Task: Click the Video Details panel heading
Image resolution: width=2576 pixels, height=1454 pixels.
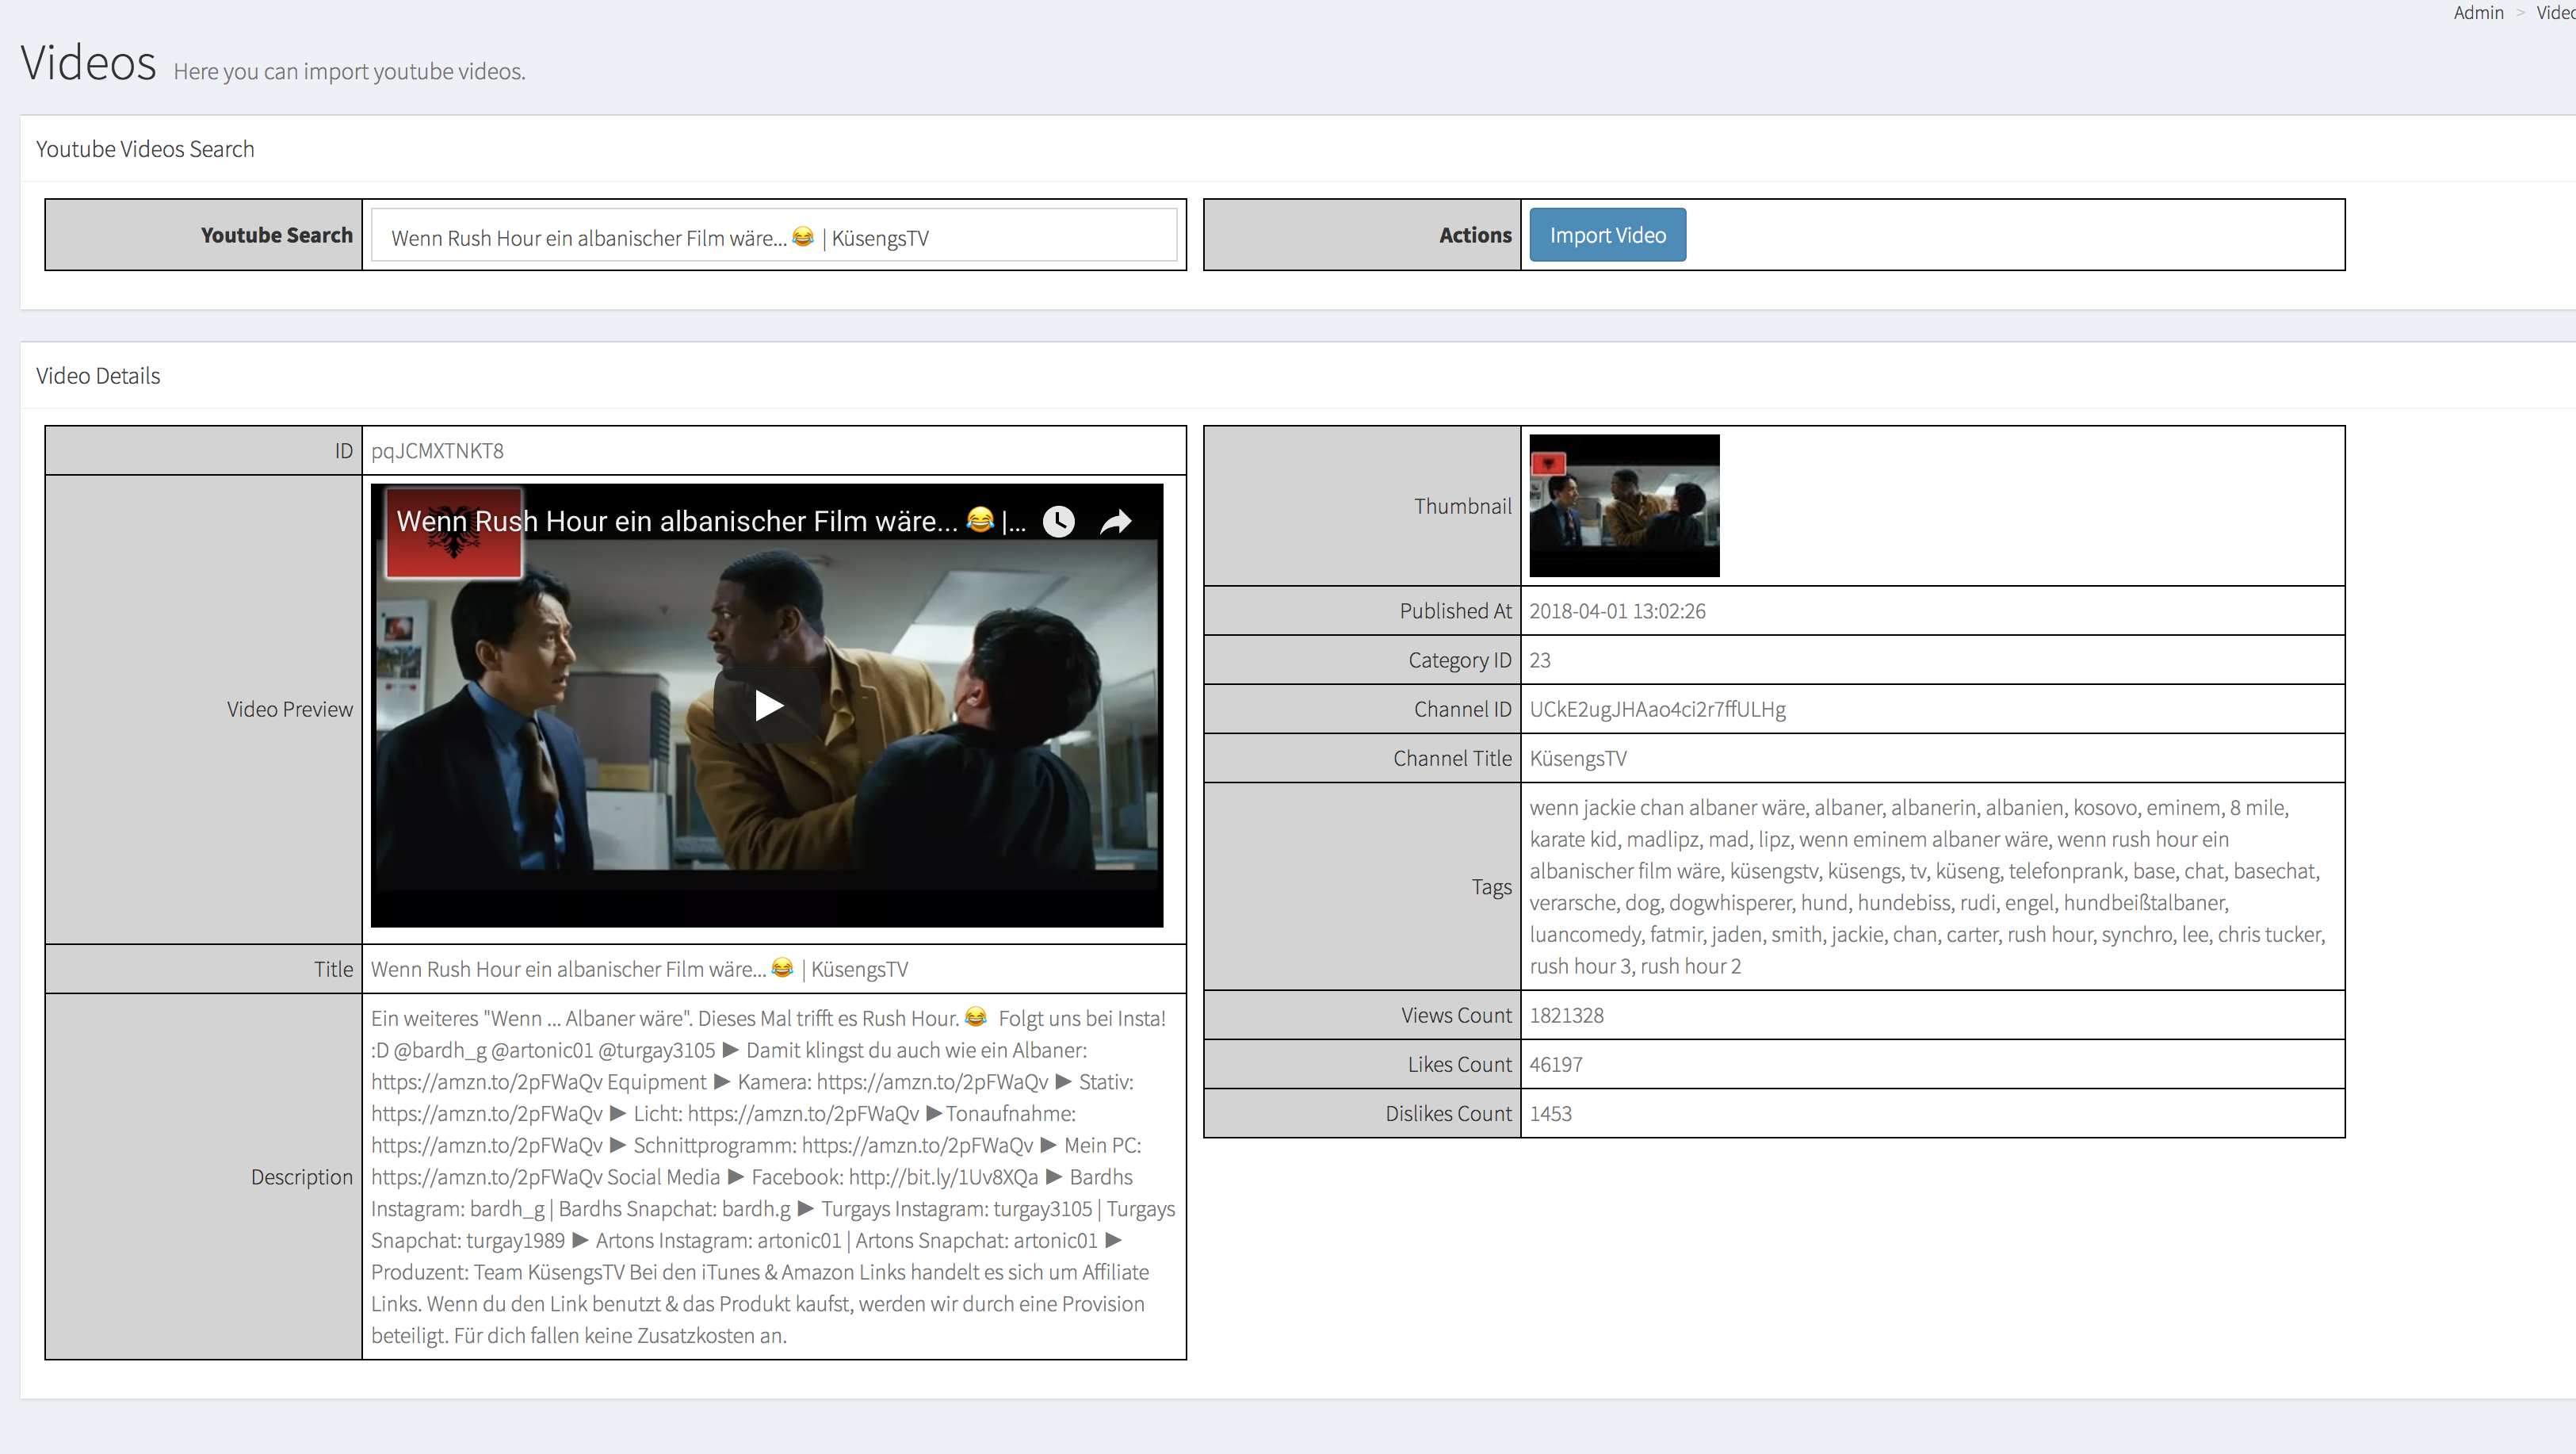Action: click(98, 375)
